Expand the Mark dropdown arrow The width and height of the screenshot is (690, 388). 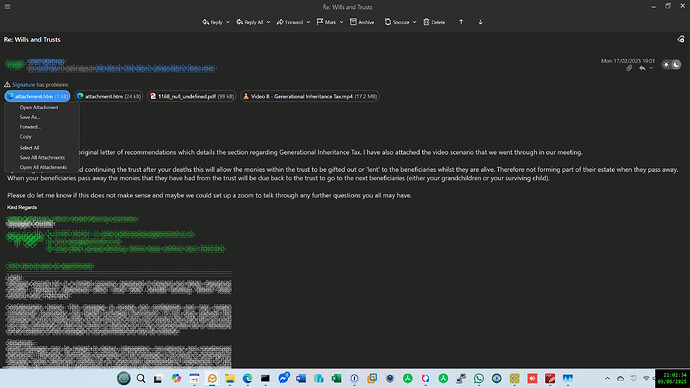point(341,22)
